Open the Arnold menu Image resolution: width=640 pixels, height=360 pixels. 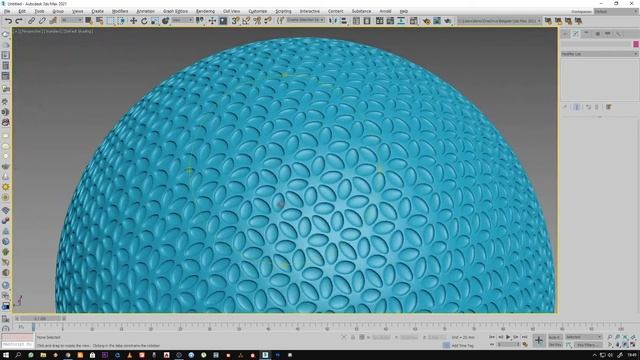coord(385,11)
